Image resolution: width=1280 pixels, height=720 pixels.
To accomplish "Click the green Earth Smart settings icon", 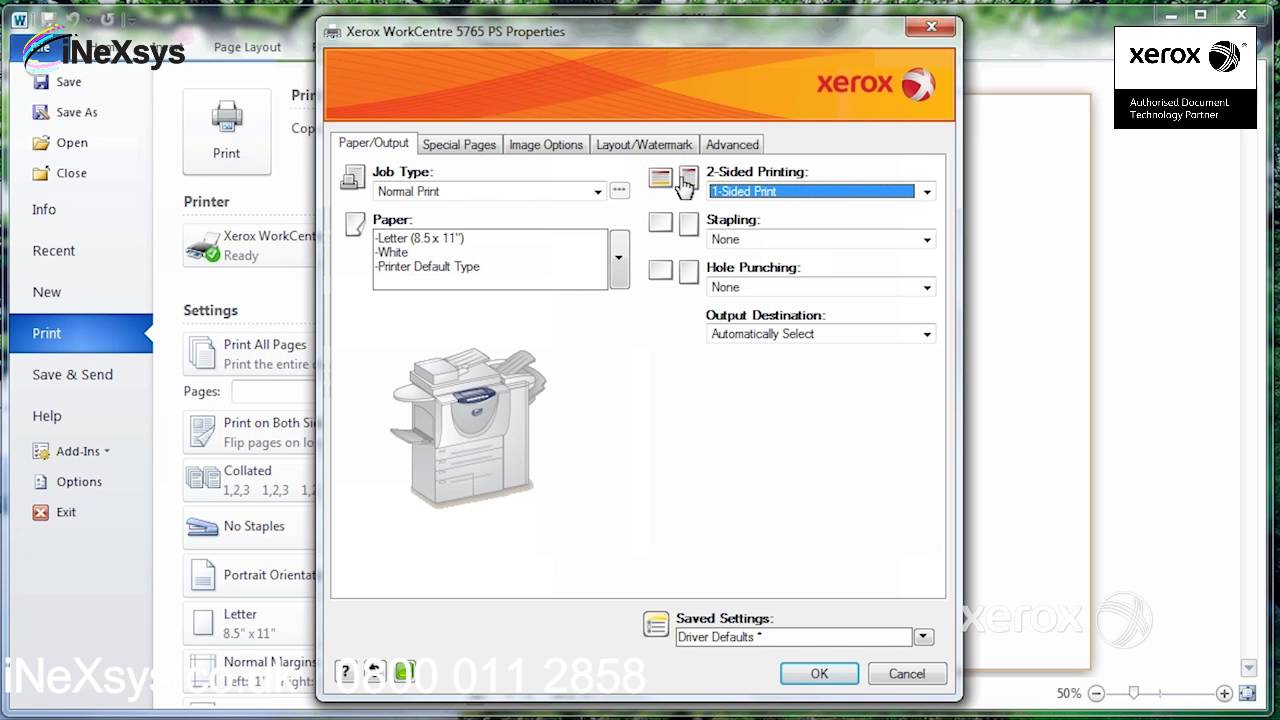I will 402,671.
